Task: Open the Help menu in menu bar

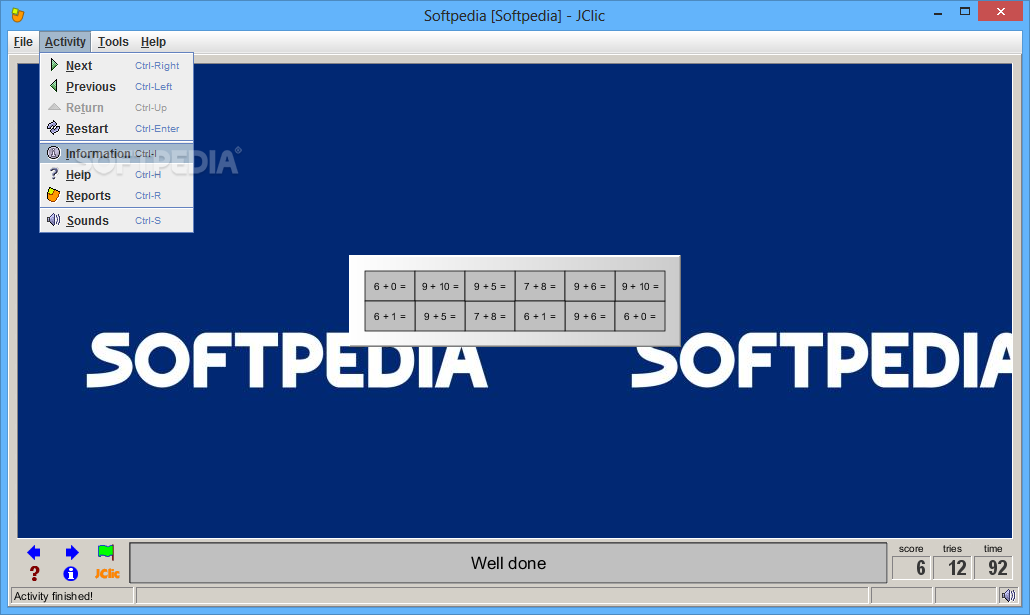Action: 153,41
